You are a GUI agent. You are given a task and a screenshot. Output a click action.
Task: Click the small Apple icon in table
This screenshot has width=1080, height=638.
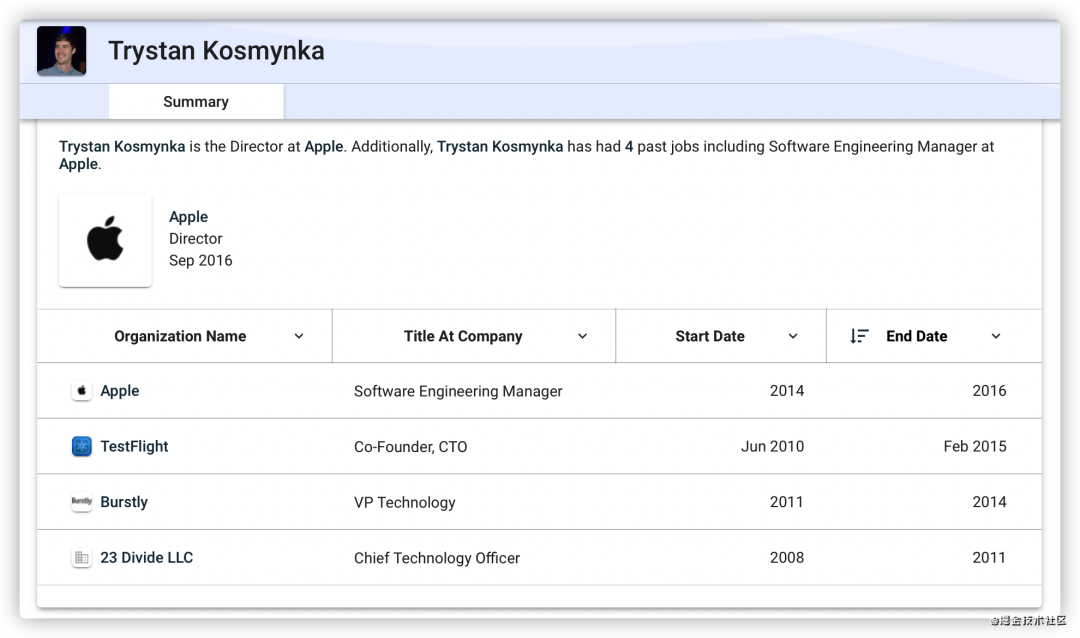pos(82,391)
